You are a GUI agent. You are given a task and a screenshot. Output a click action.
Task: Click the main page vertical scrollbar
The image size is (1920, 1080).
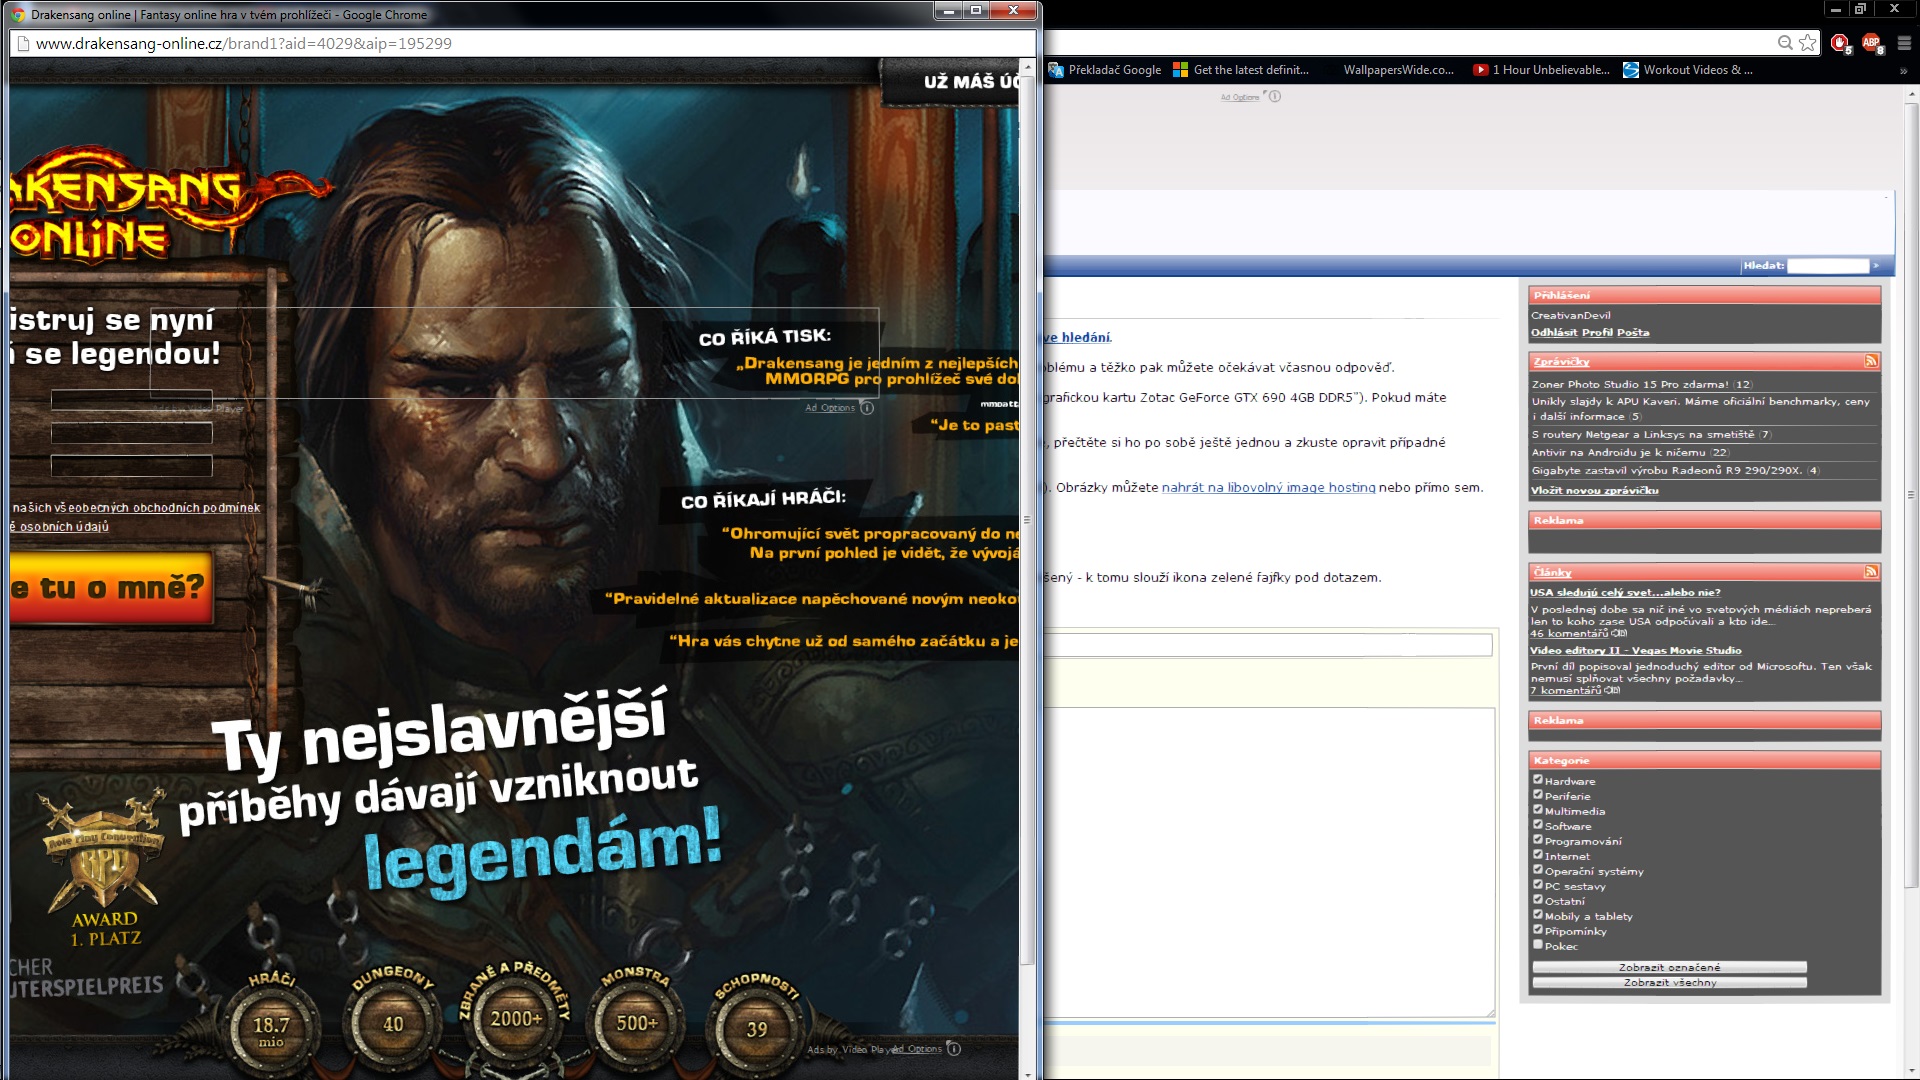[x=1912, y=495]
